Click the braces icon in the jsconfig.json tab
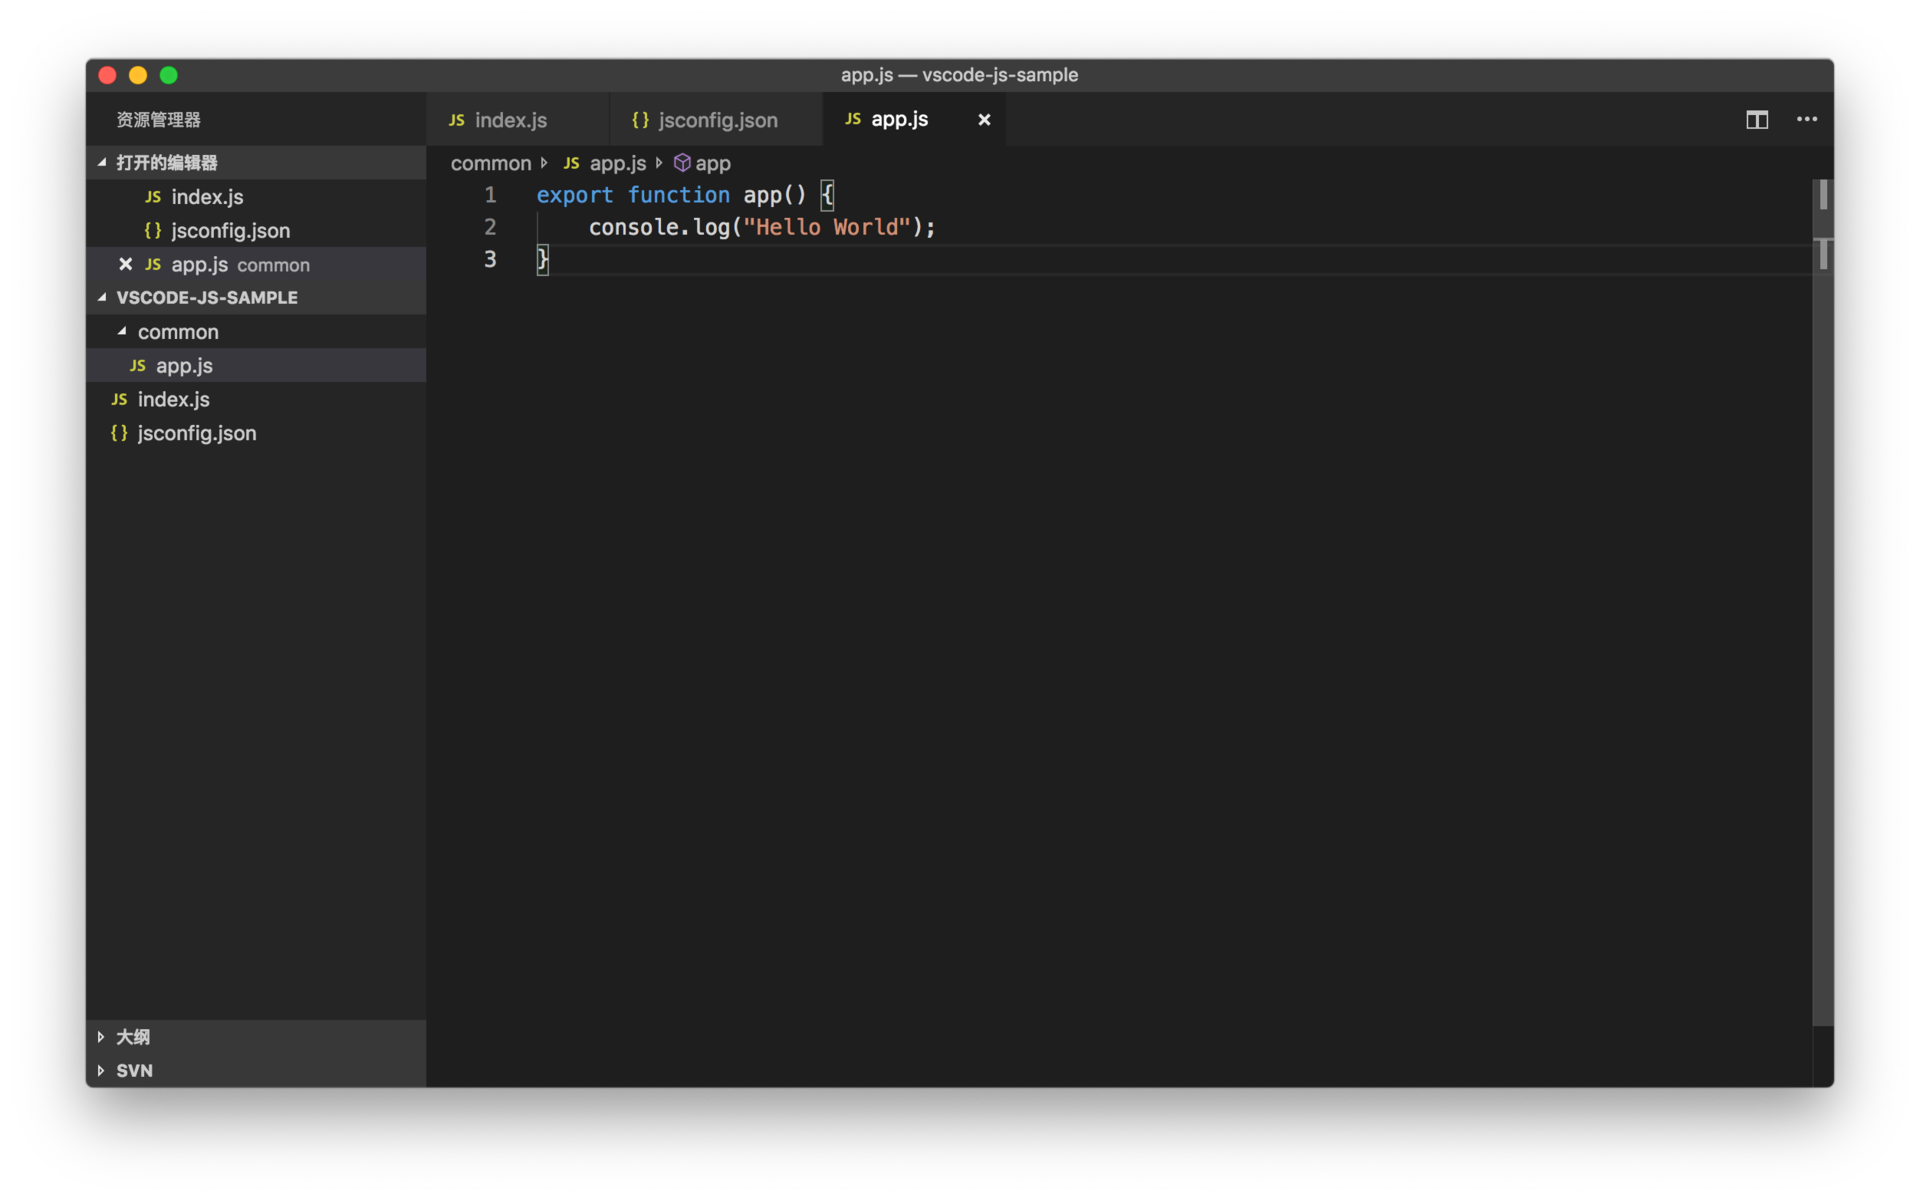 click(640, 120)
